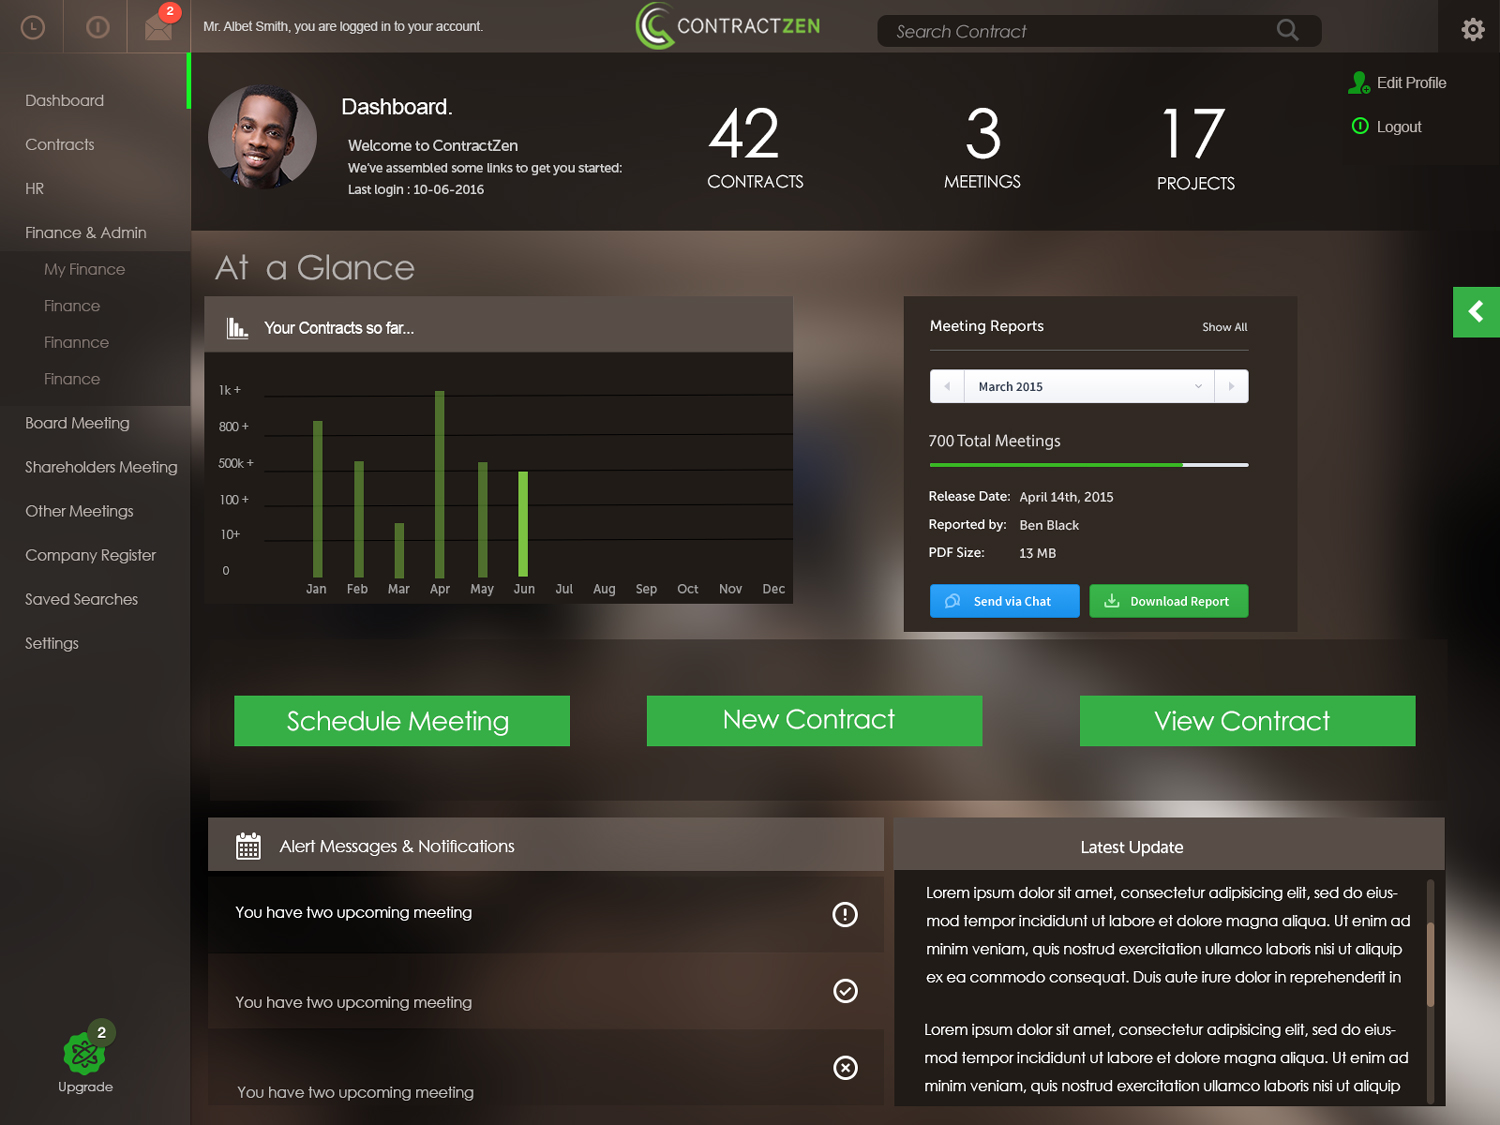Click the user profile photo
This screenshot has height=1125, width=1500.
coord(262,137)
